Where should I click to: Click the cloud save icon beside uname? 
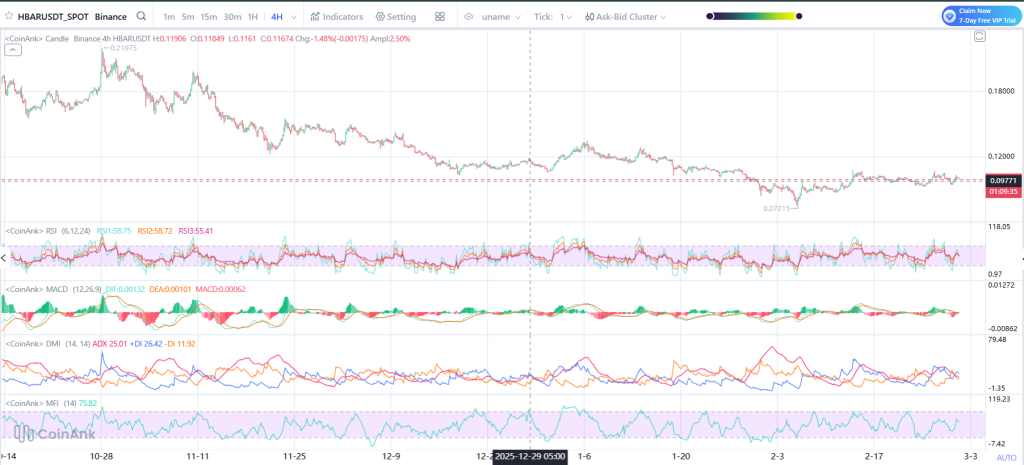(468, 17)
